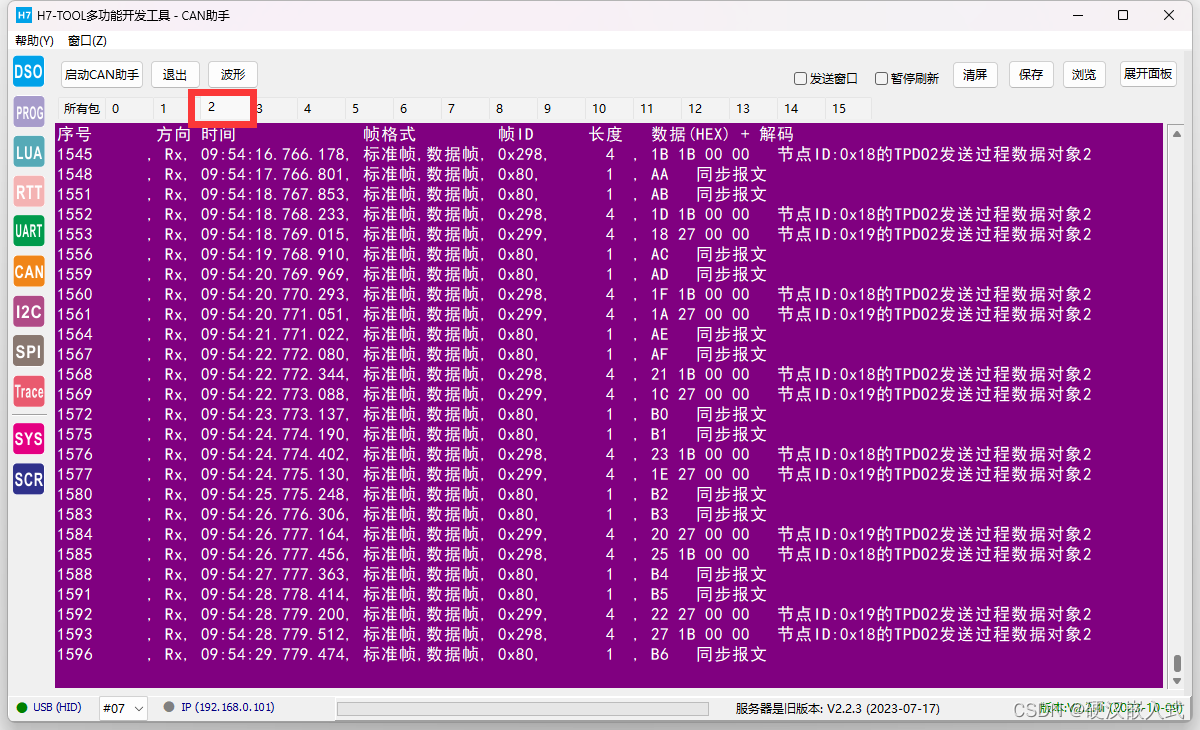Screen dimensions: 1200x730
Task: Click the 数据(HEX) + 解码 column header
Action: pyautogui.click(x=722, y=134)
